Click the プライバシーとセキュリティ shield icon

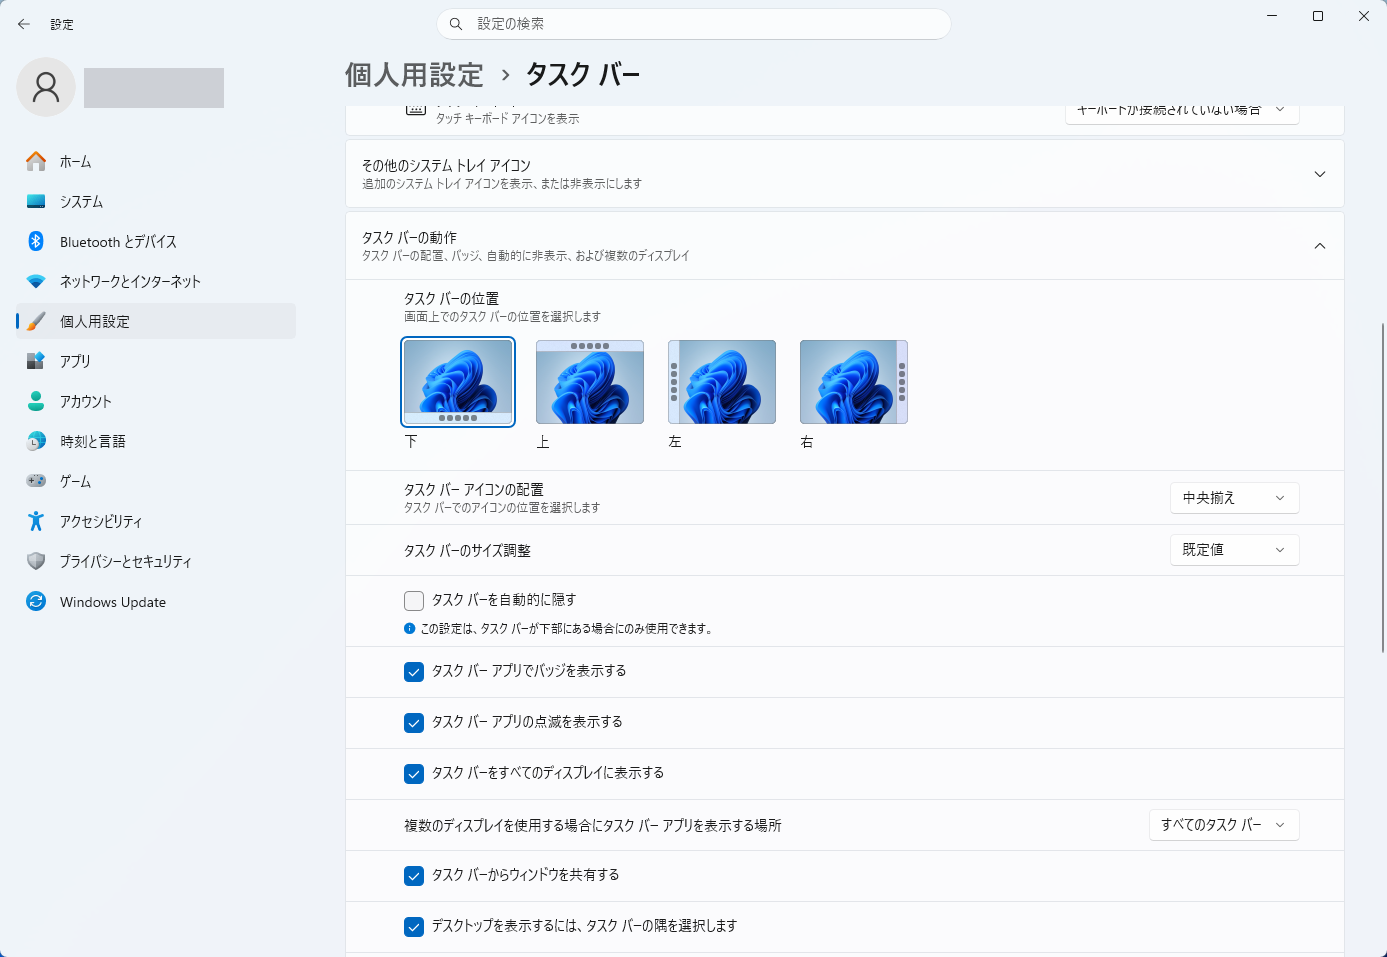(x=36, y=561)
